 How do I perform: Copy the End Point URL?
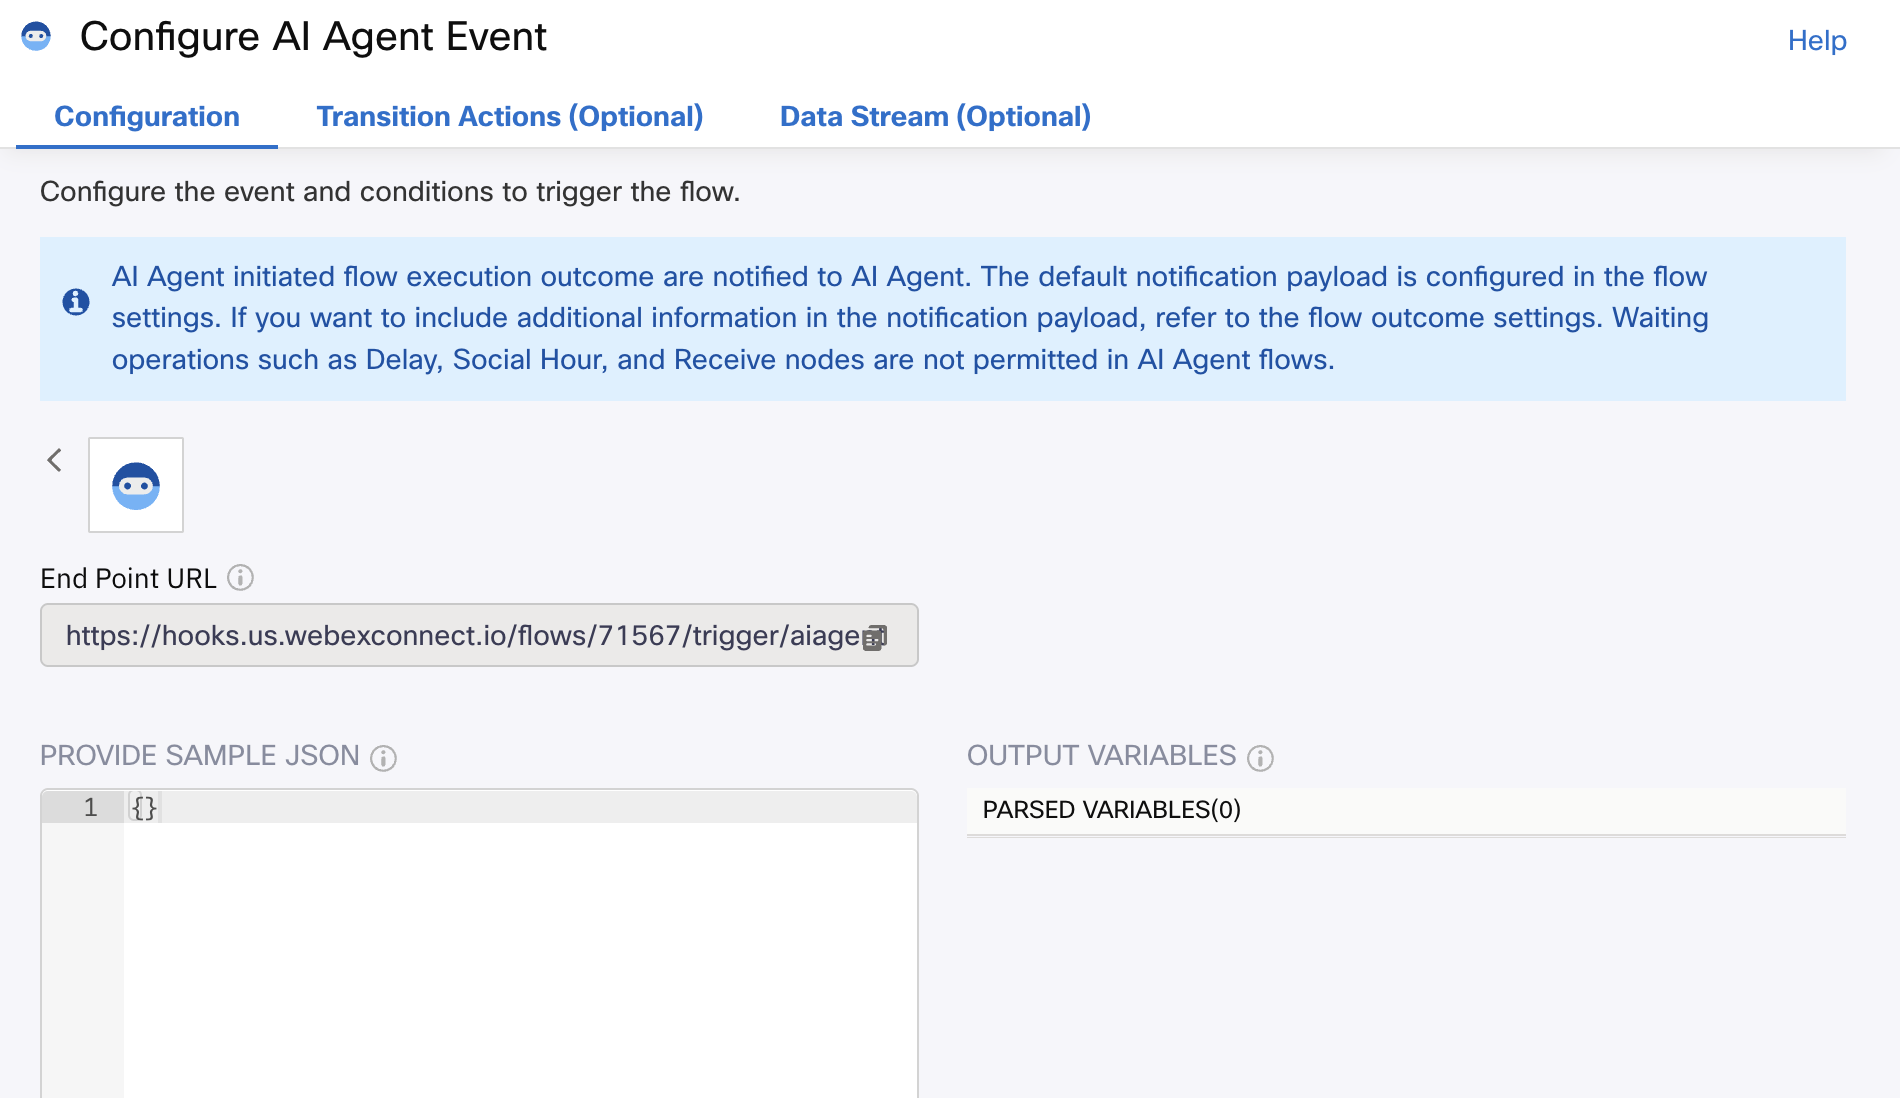pos(875,637)
